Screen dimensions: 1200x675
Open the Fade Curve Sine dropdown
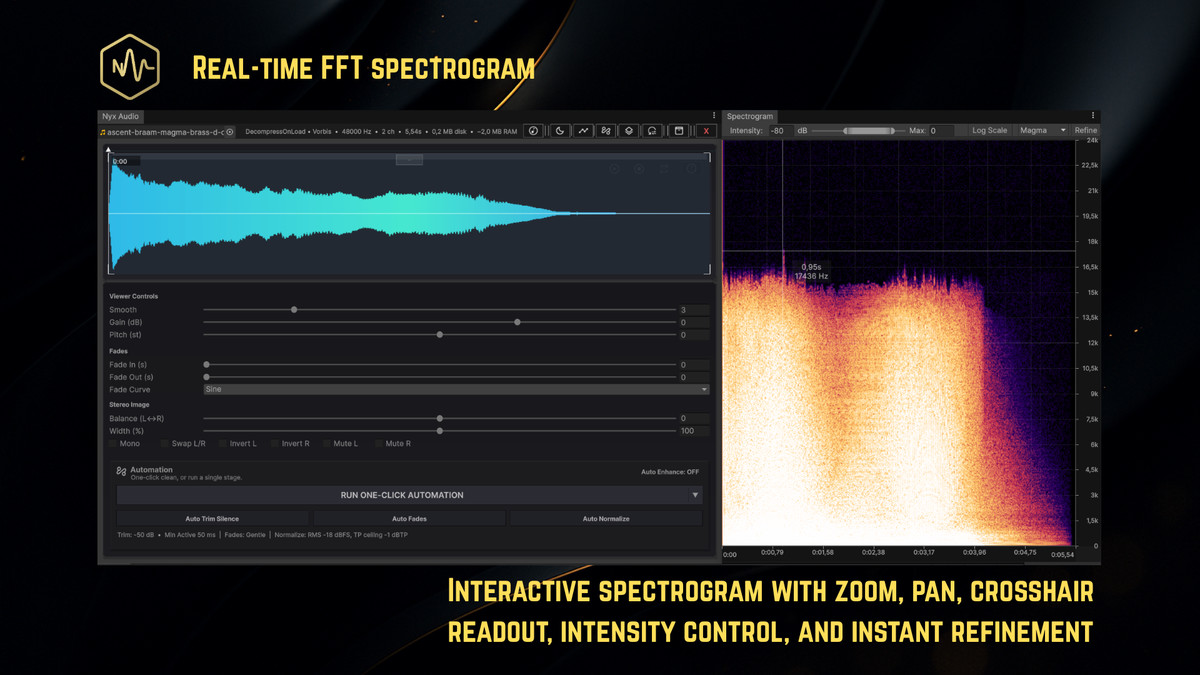(455, 389)
